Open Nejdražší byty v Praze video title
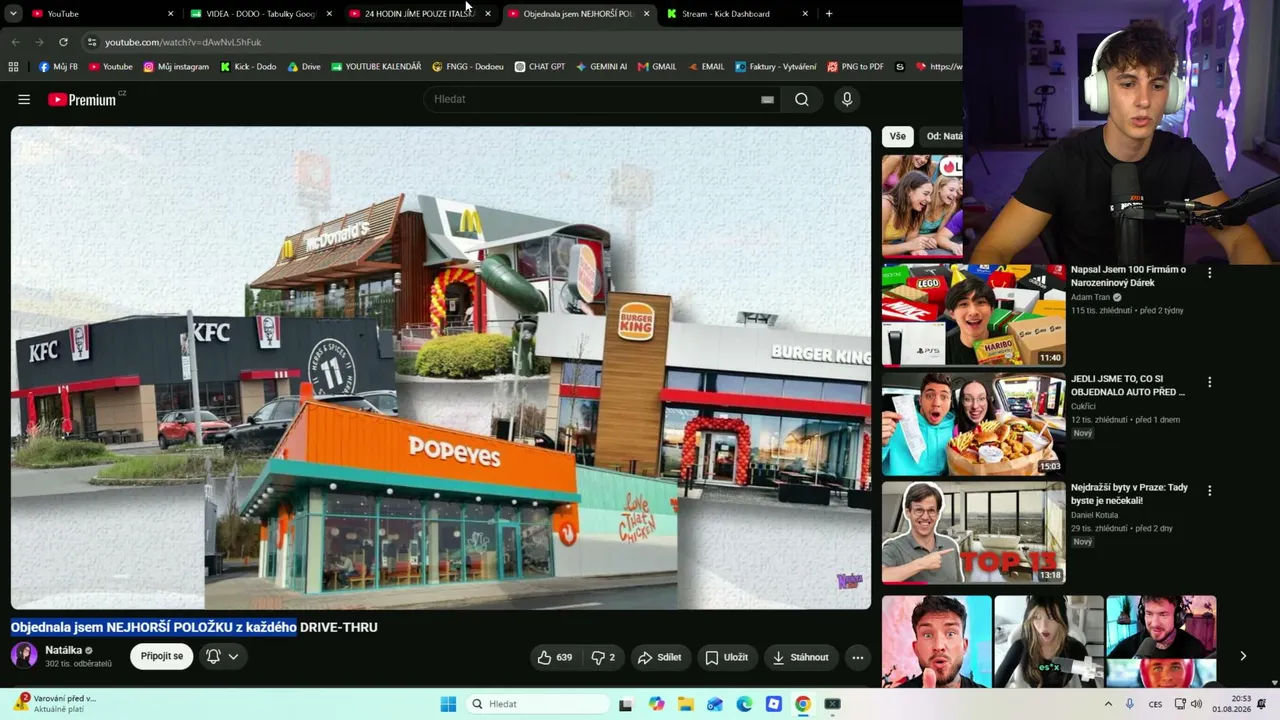The image size is (1280, 720). 1129,494
